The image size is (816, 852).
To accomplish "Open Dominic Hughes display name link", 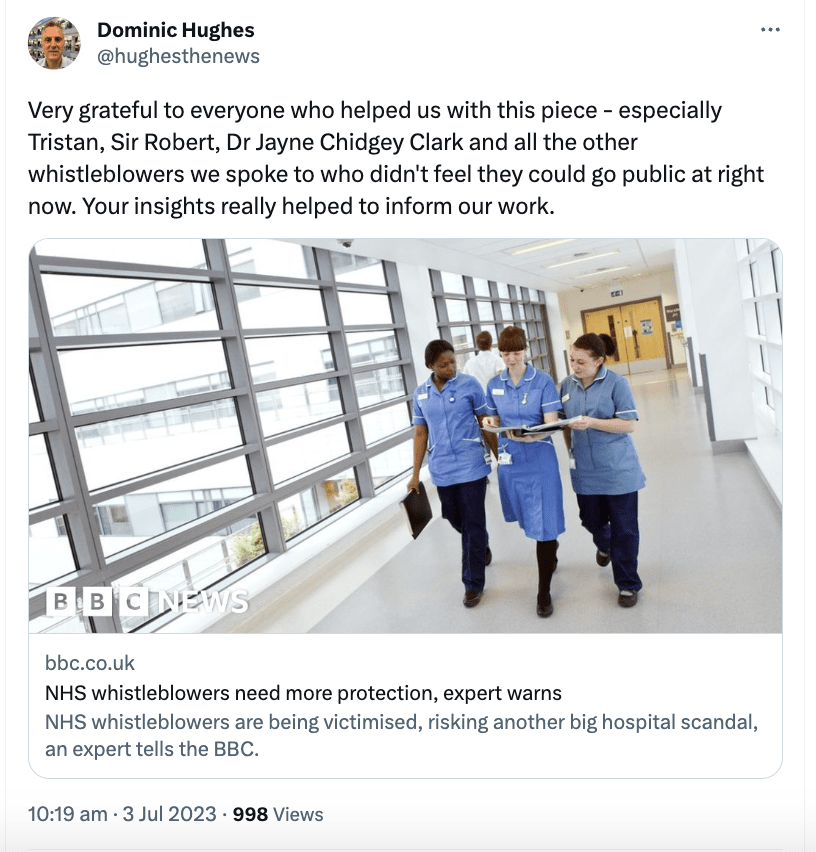I will click(175, 30).
